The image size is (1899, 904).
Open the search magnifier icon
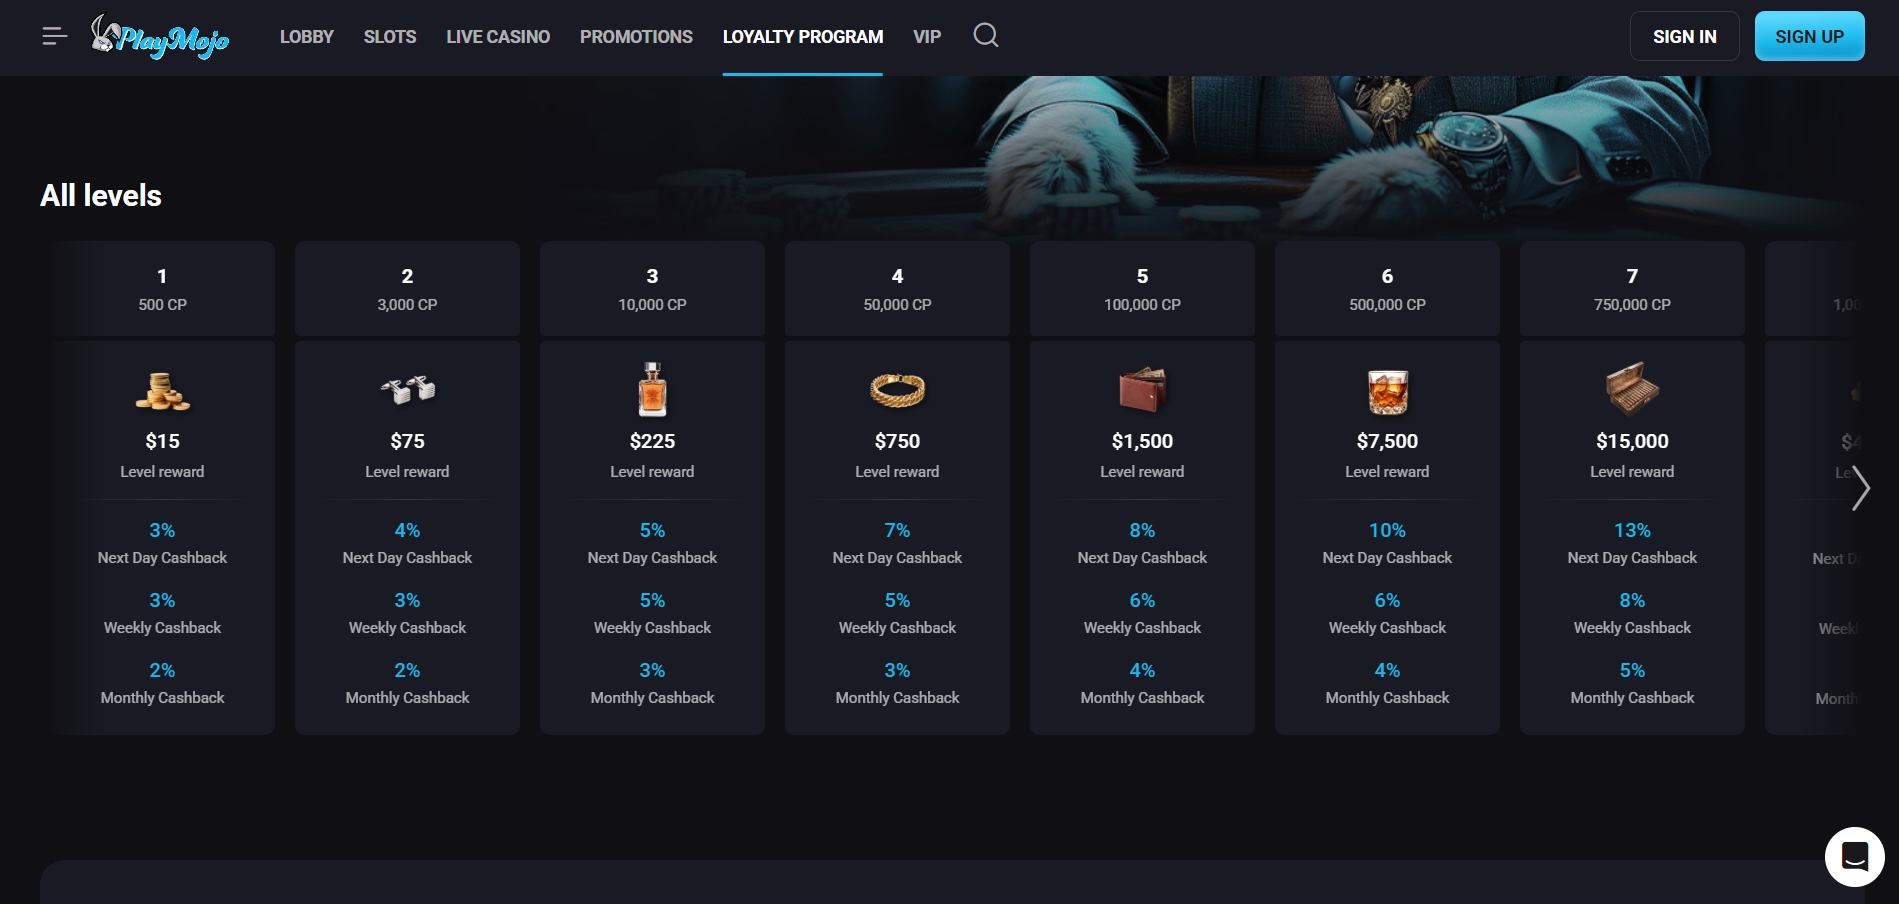(985, 36)
